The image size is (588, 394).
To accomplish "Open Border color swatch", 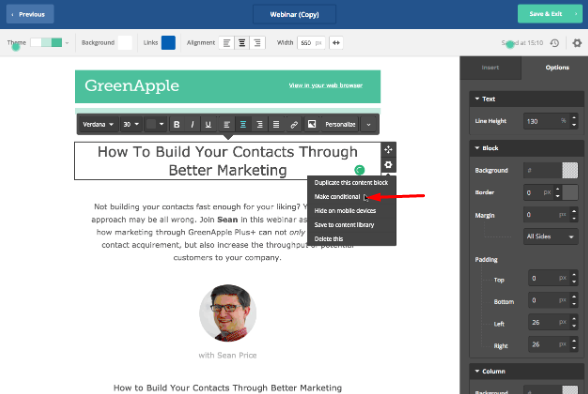I will click(570, 192).
